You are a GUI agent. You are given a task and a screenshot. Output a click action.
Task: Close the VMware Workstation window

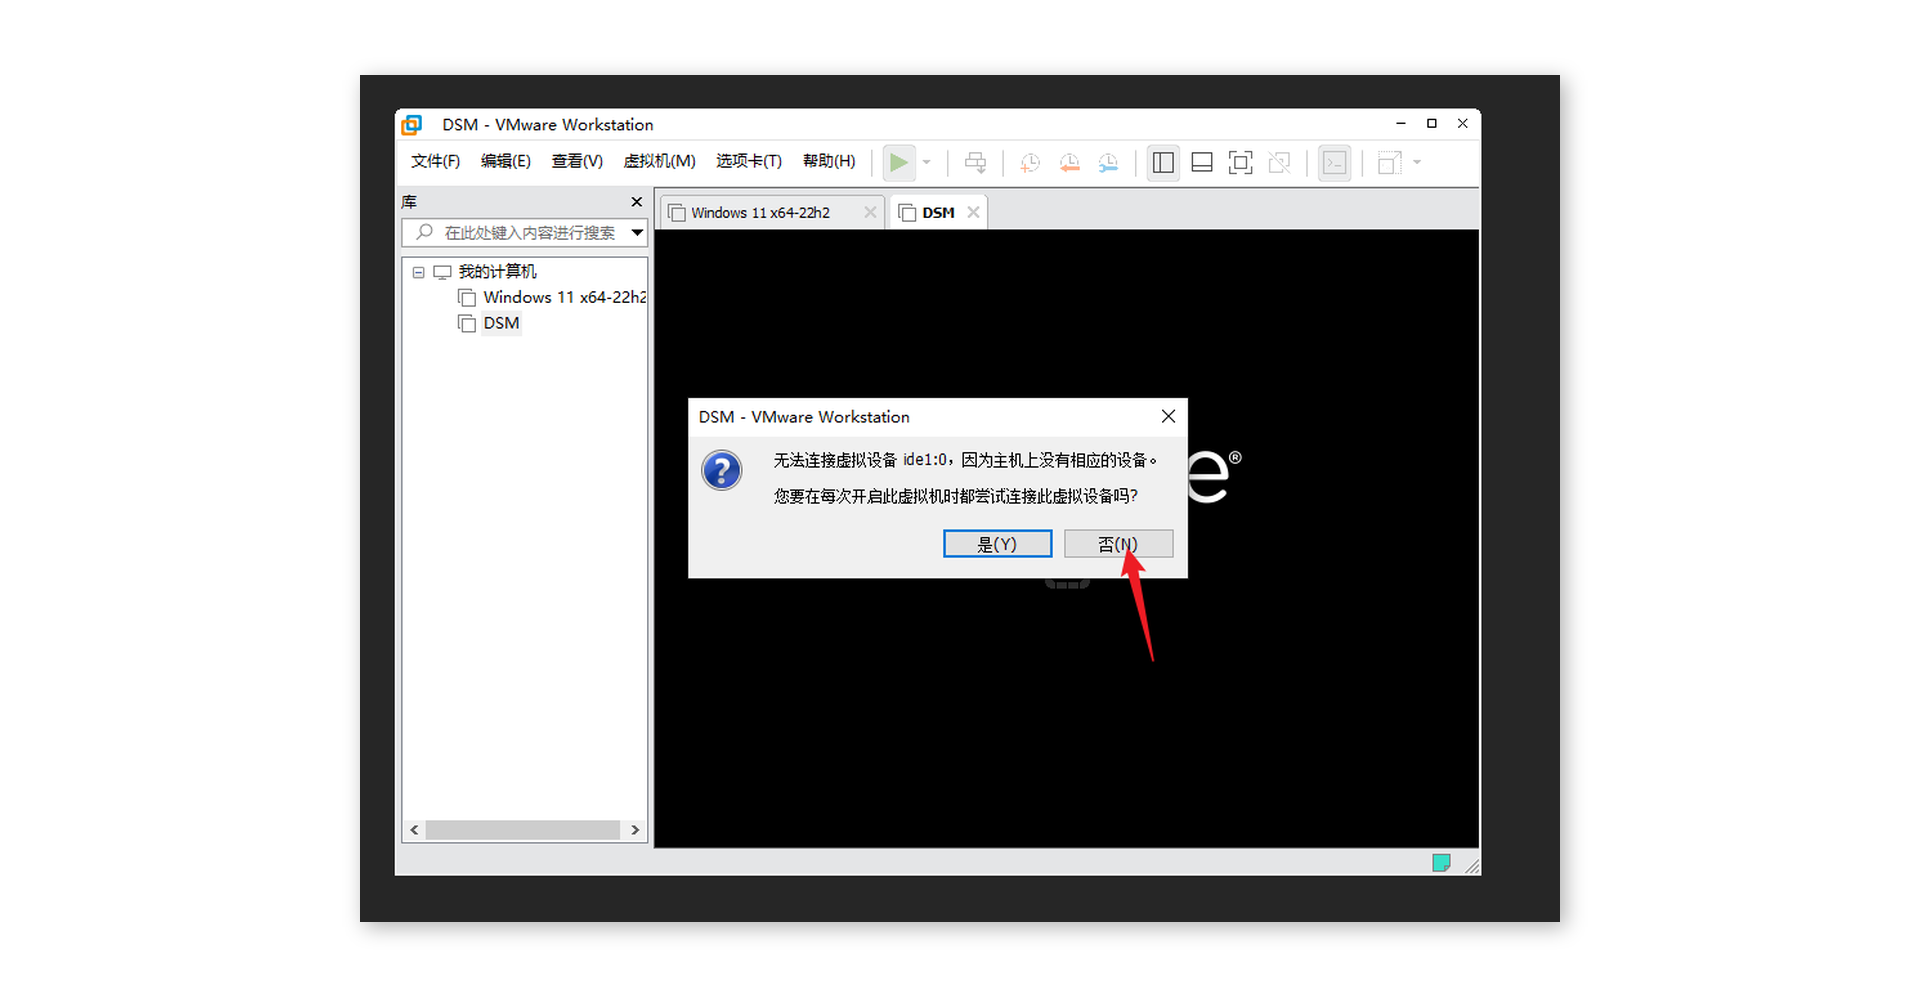1463,124
